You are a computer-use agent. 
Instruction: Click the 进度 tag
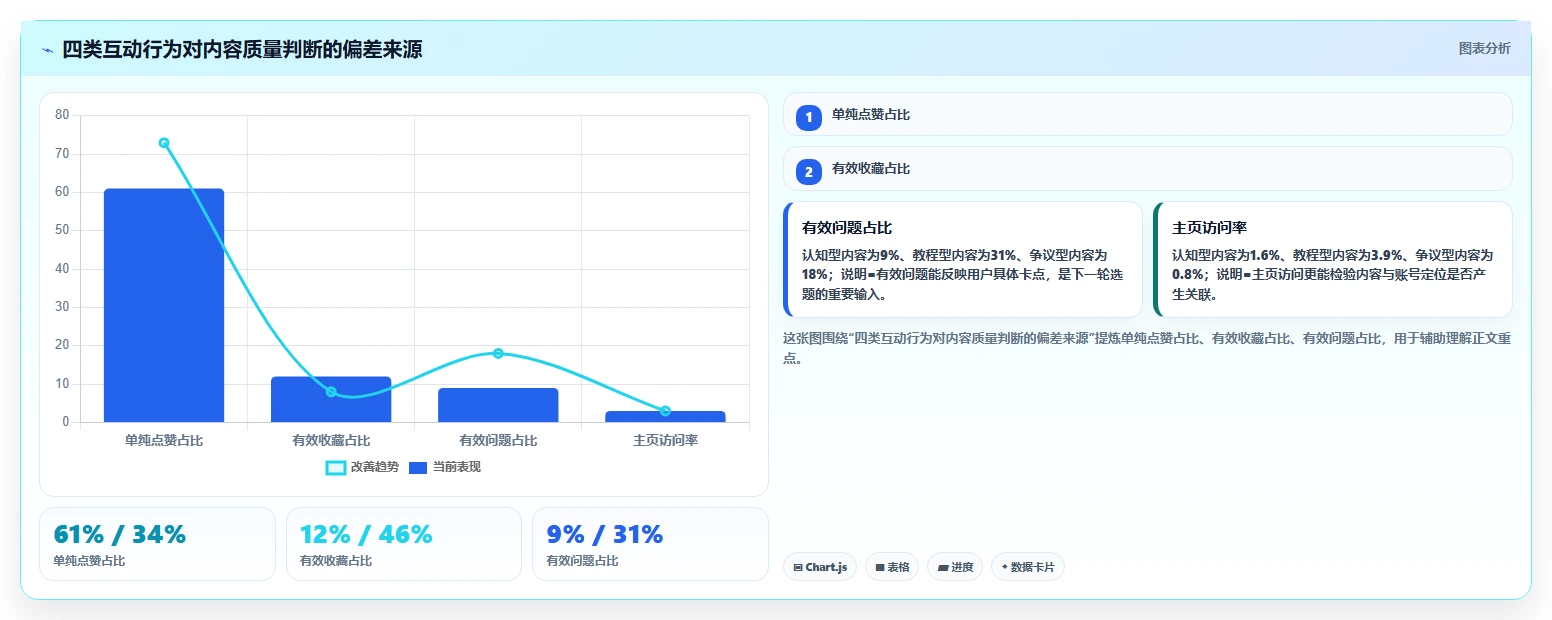coord(955,567)
